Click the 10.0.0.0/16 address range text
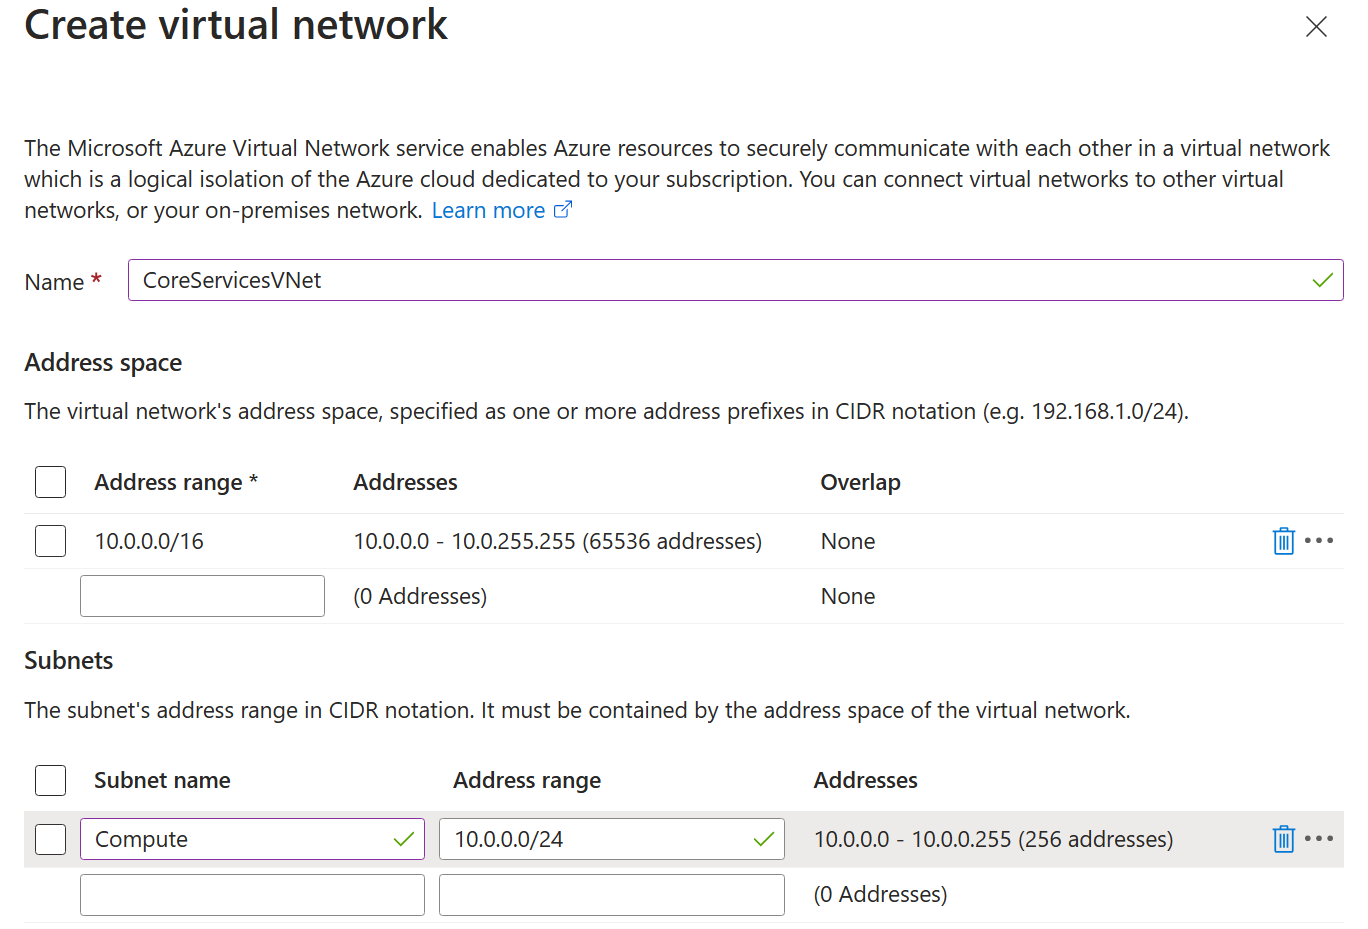Viewport: 1368px width, 929px height. (149, 541)
